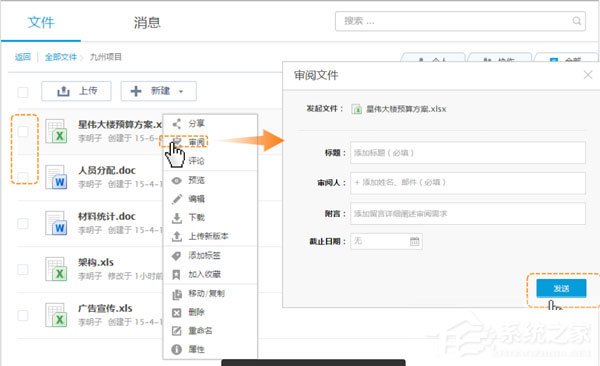The image size is (600, 366).
Task: Check the box for 广告宣传.xls
Action: pyautogui.click(x=23, y=315)
